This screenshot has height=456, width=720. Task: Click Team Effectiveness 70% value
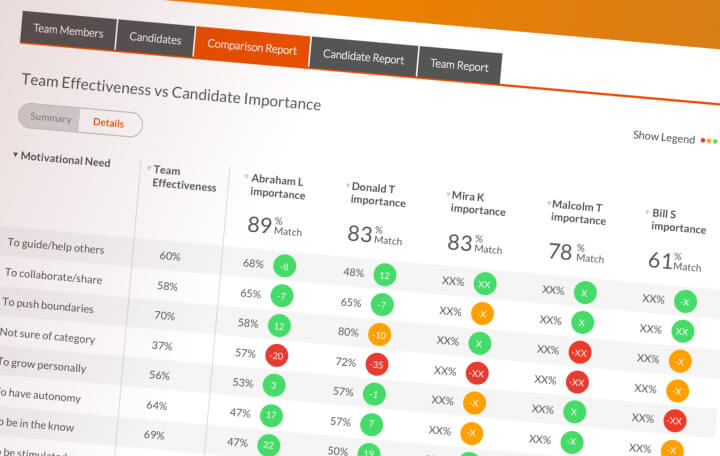point(165,315)
